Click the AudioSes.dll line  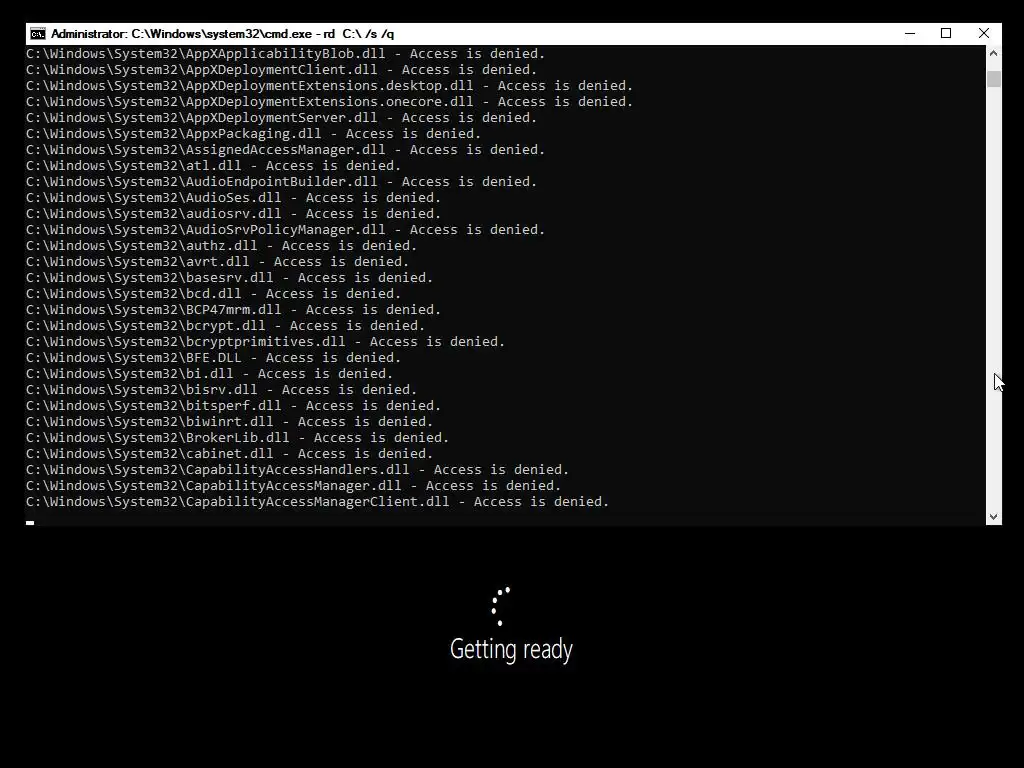(x=234, y=198)
